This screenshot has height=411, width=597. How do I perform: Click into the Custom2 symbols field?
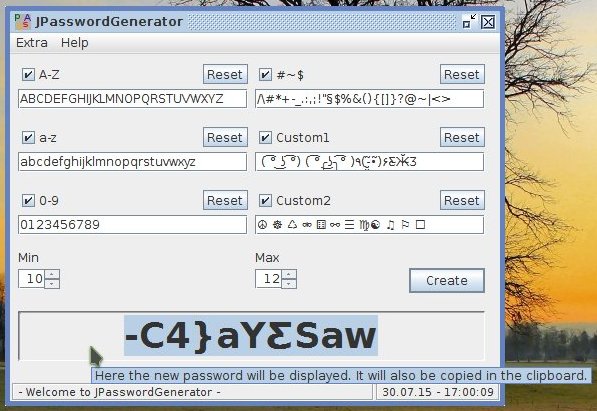click(x=370, y=225)
